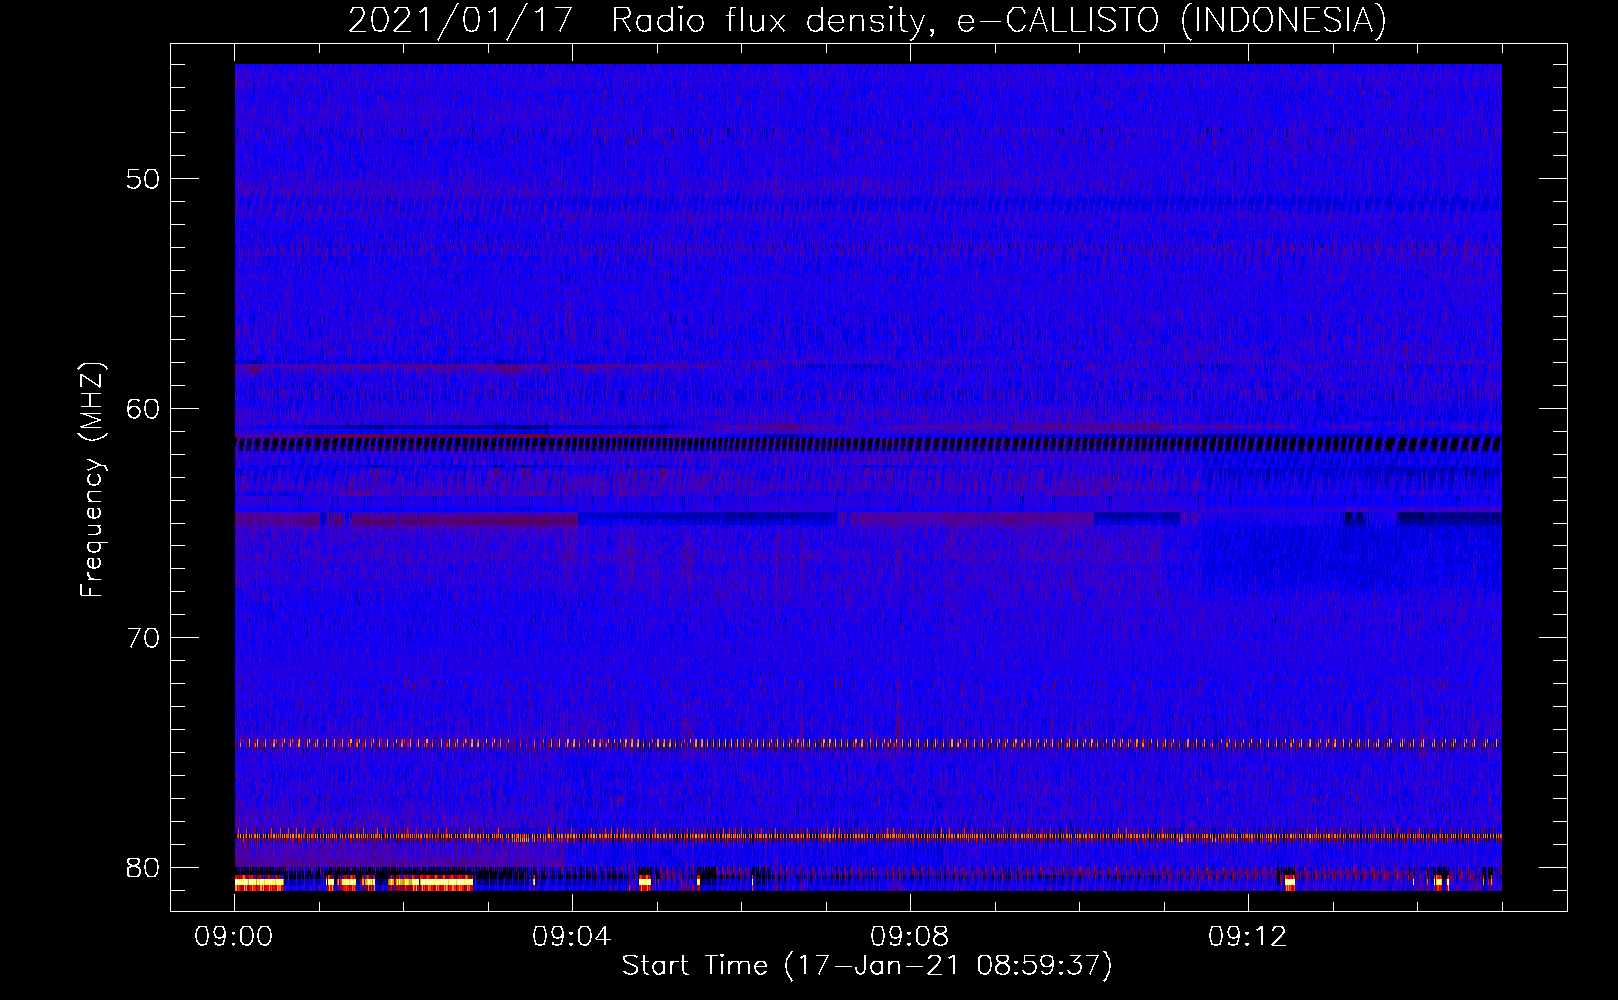Select the 09:08 time tick label
This screenshot has height=1000, width=1618.
pos(910,937)
